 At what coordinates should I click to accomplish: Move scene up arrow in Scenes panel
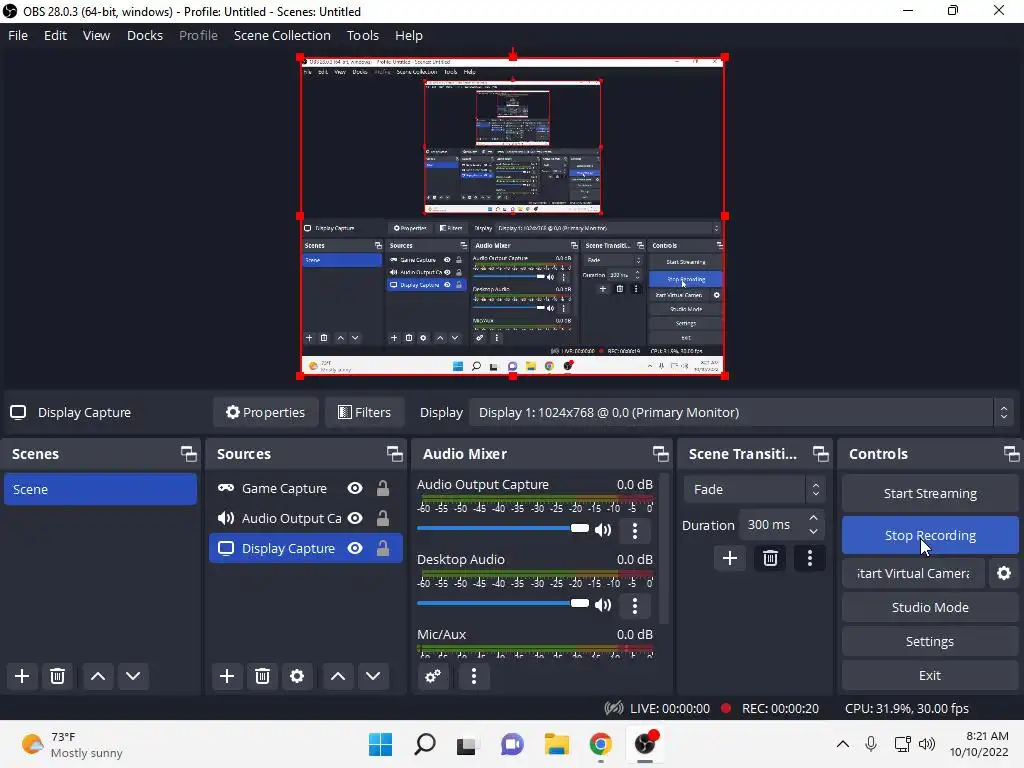coord(98,676)
